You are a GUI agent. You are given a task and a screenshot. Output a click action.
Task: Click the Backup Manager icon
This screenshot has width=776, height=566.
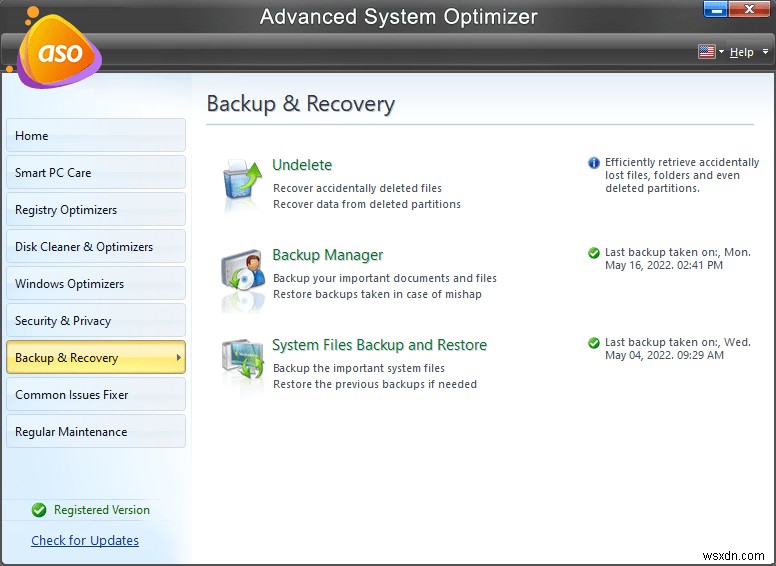coord(241,276)
